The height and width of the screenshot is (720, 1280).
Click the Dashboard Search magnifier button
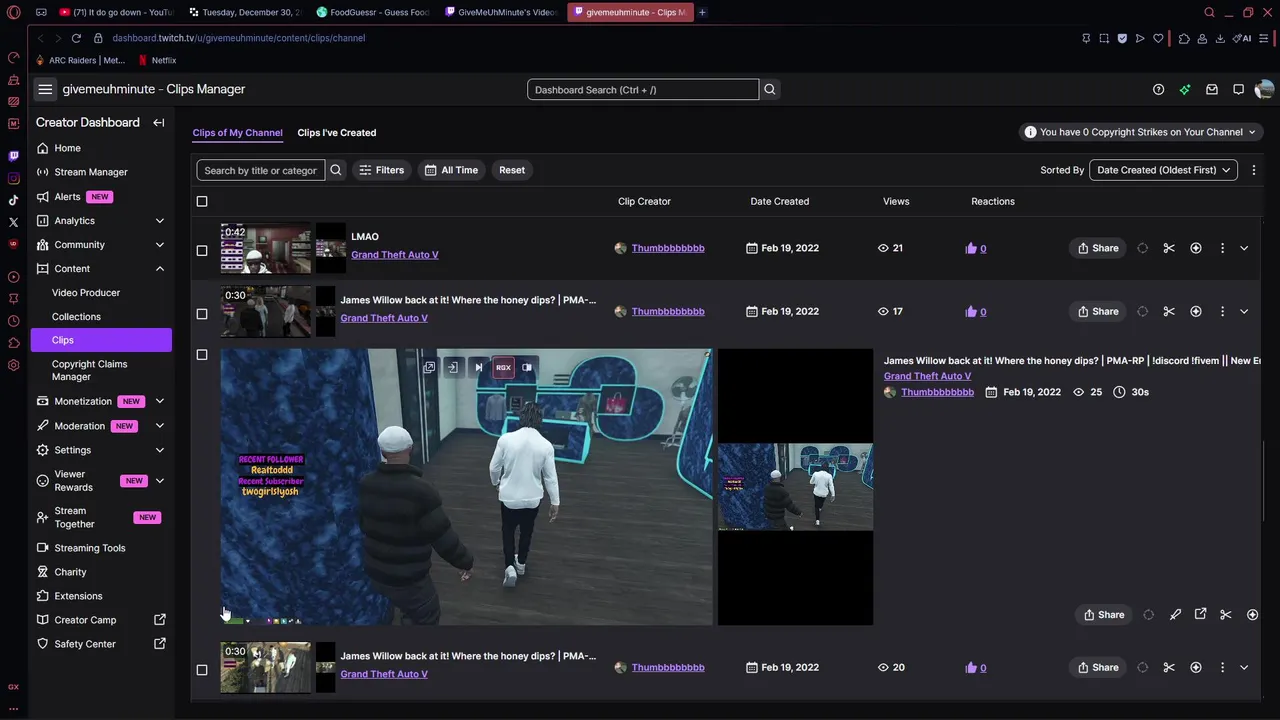pyautogui.click(x=770, y=89)
